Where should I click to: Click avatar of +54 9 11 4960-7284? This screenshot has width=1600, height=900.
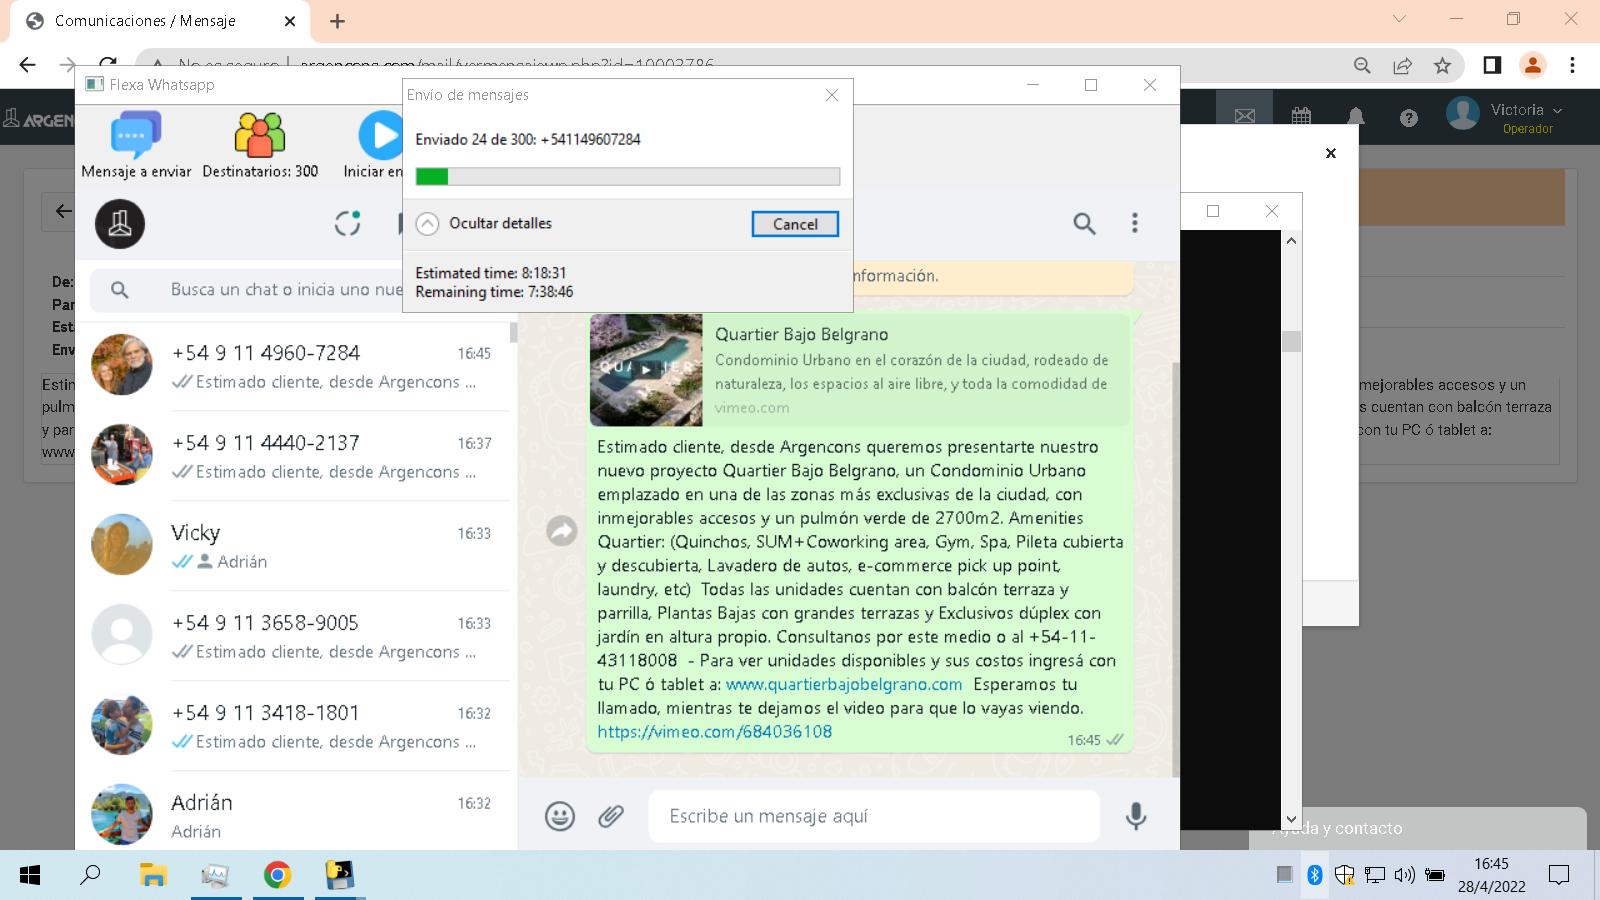122,364
